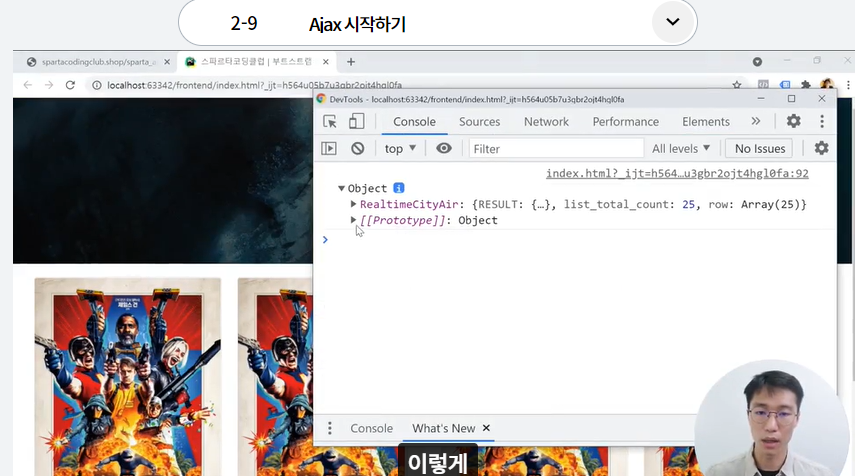This screenshot has height=476, width=855.
Task: Reload the browser page
Action: 70,85
